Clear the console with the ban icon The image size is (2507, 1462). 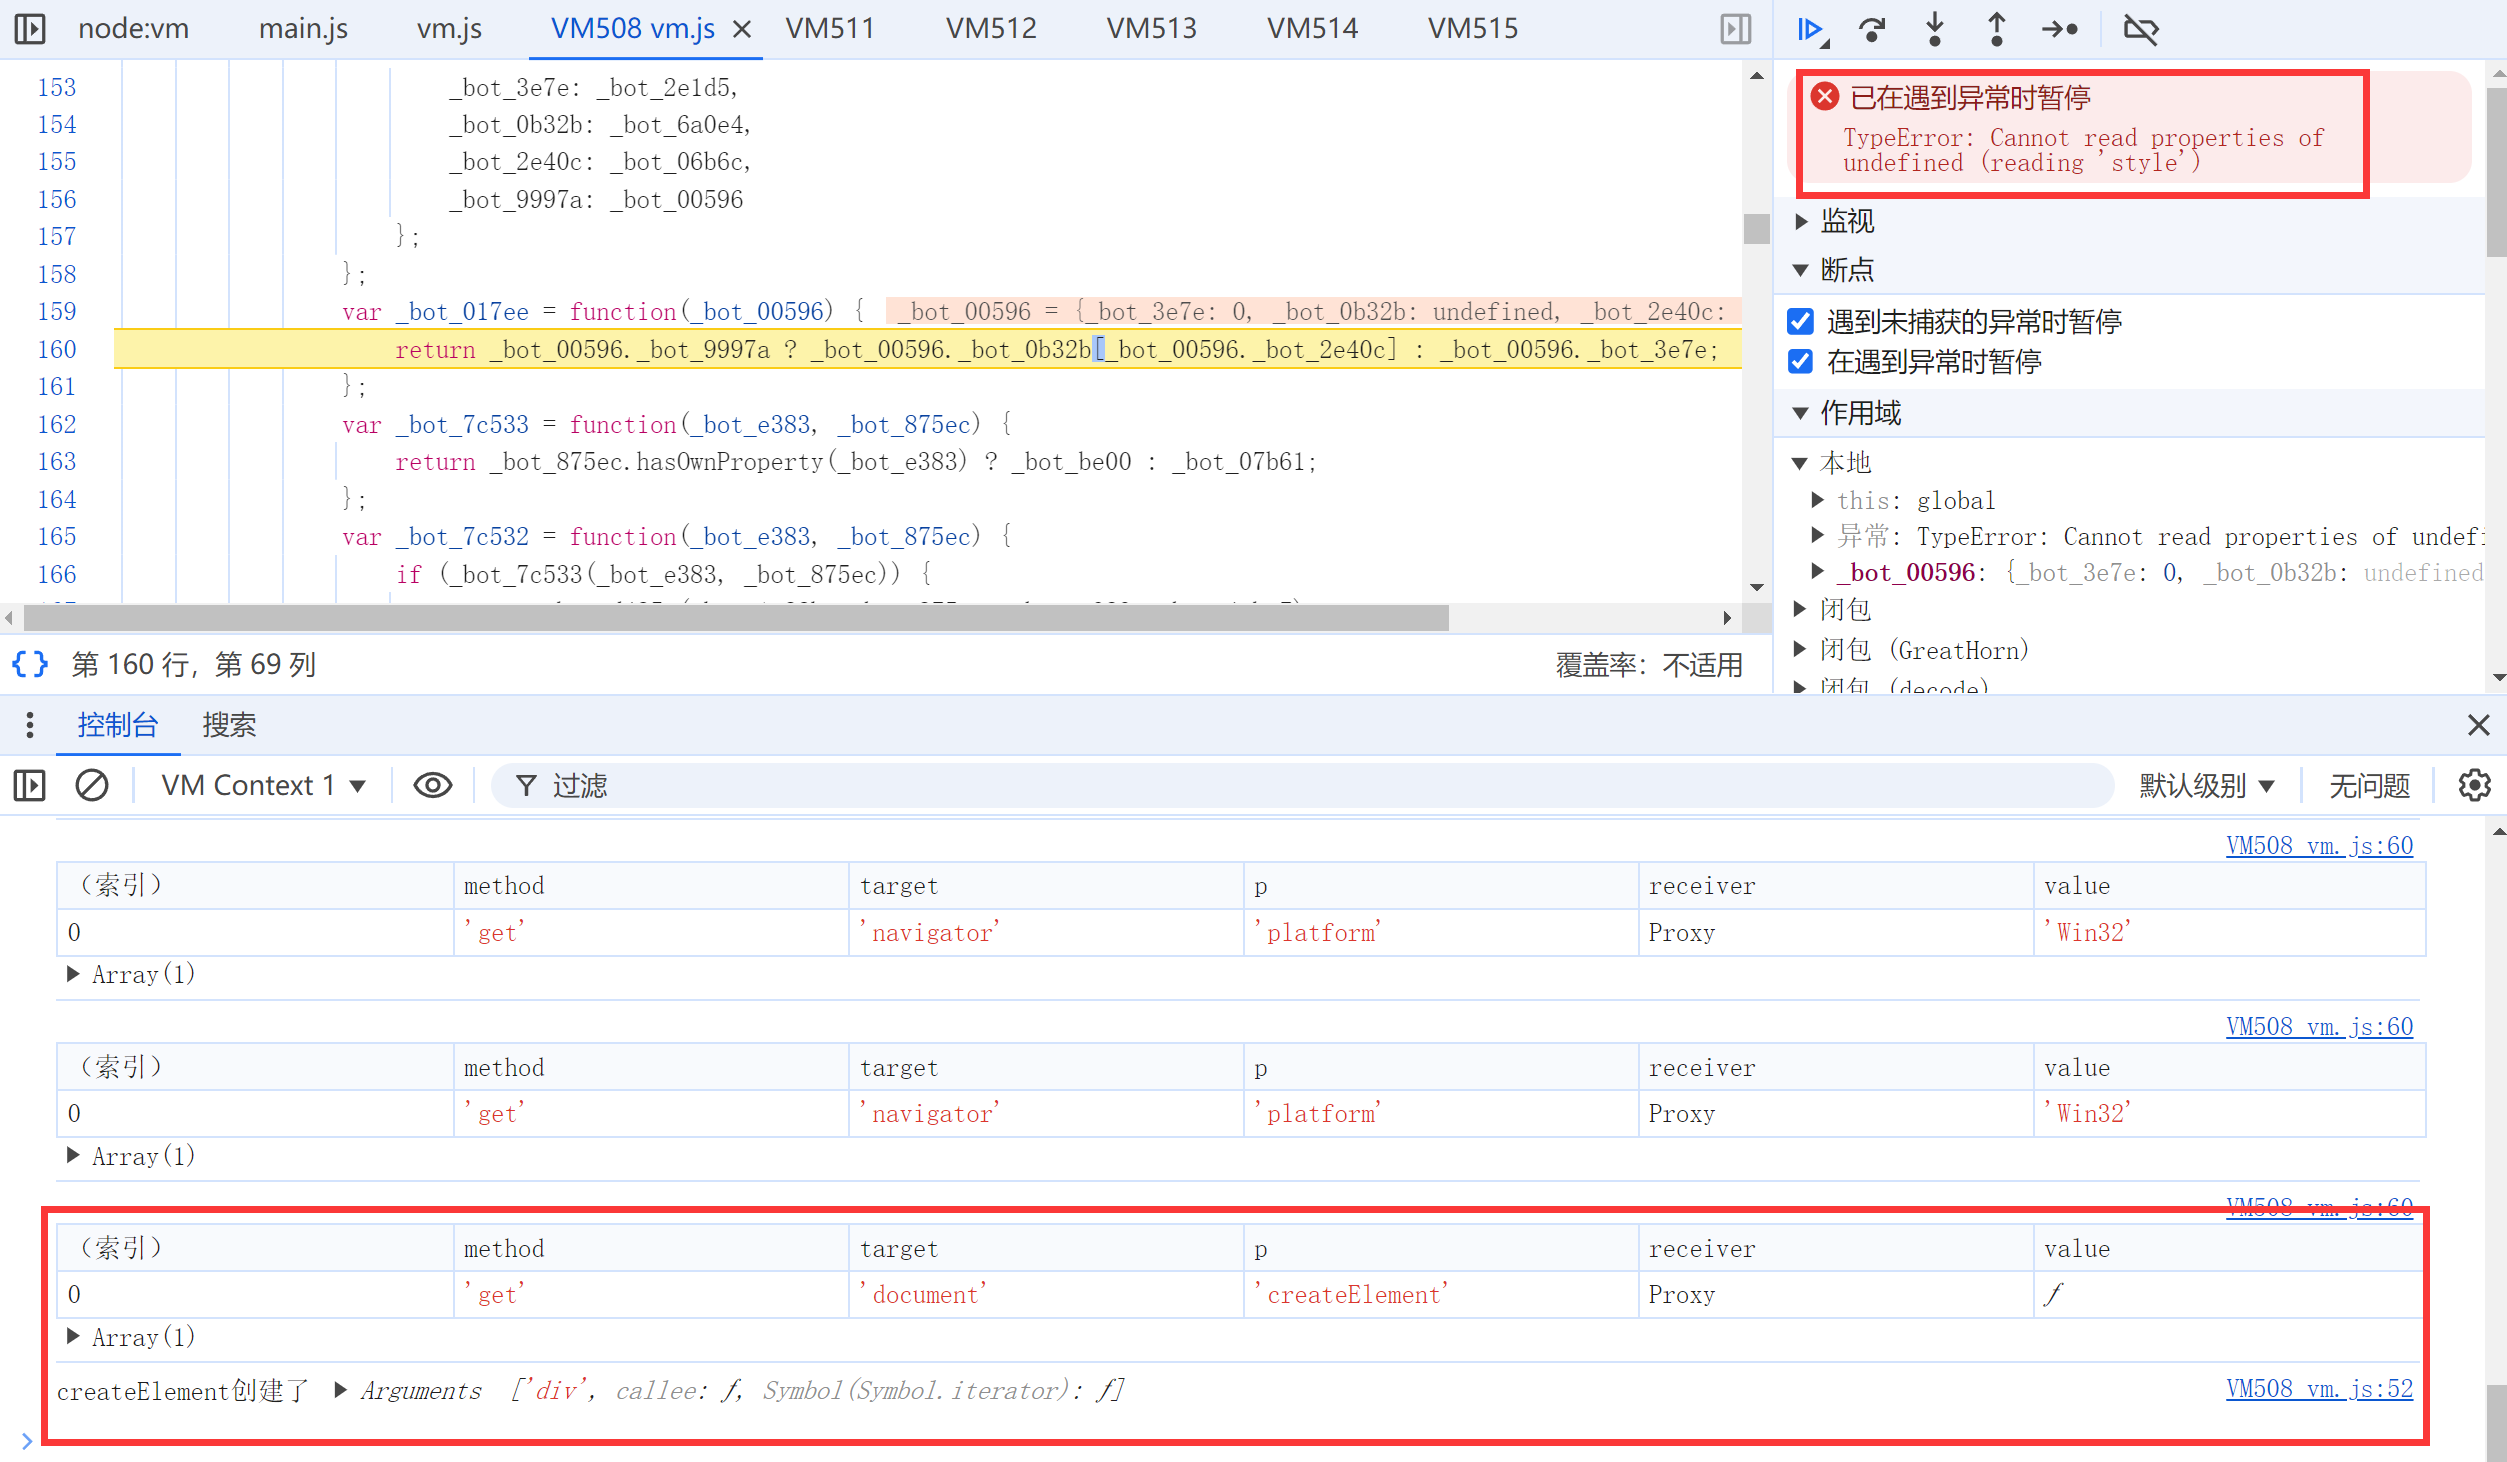coord(92,785)
